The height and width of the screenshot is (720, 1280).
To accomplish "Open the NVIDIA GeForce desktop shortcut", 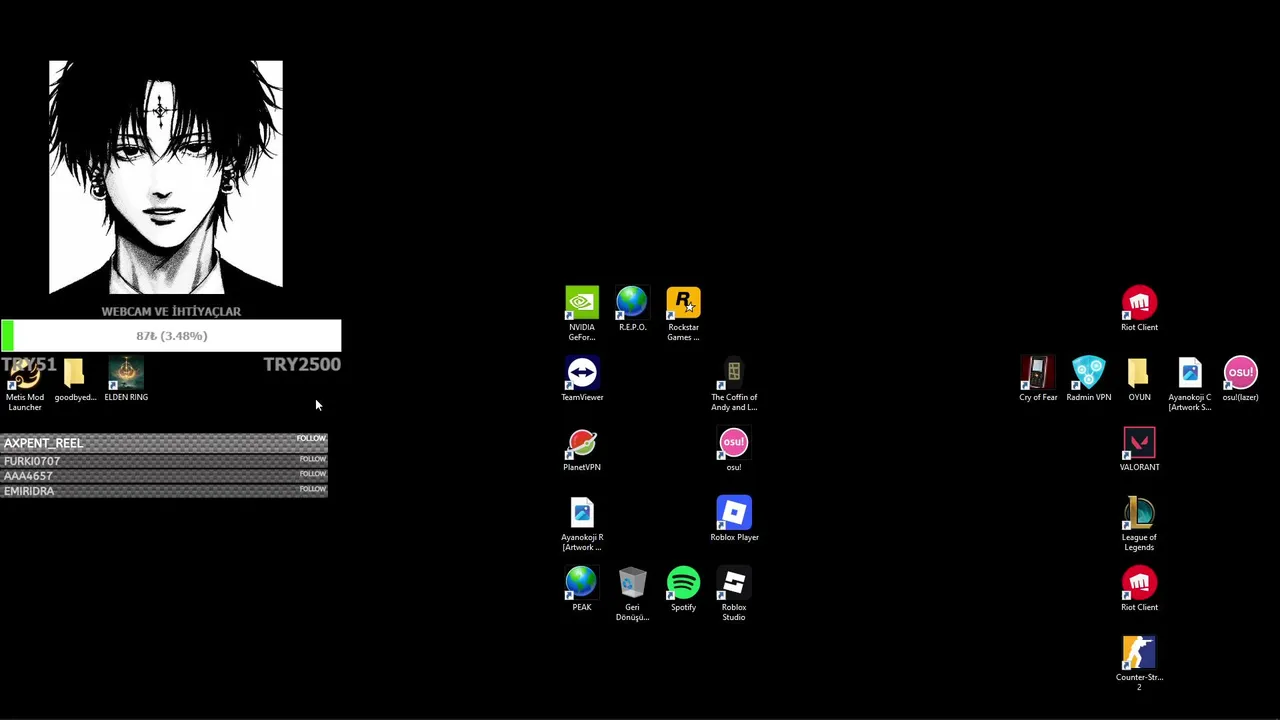I will pyautogui.click(x=582, y=303).
